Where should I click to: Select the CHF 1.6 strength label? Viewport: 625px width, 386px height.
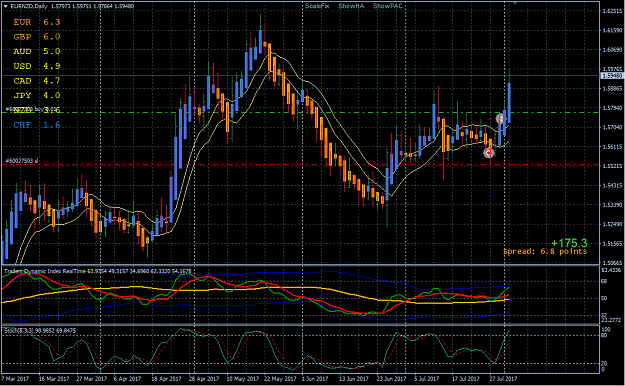pyautogui.click(x=37, y=125)
